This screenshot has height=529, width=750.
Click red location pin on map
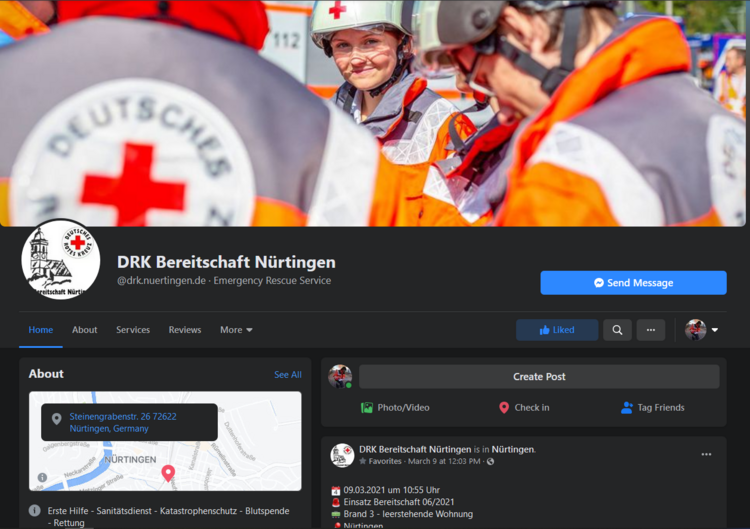coord(168,473)
